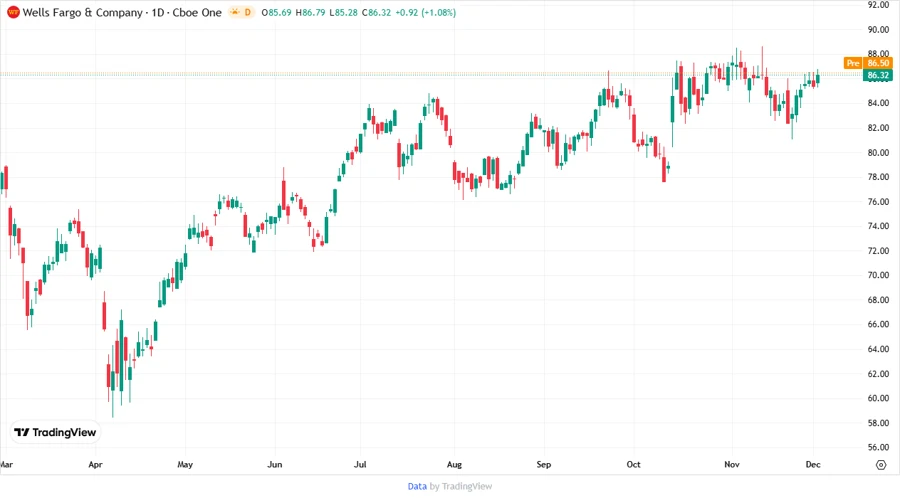Click the open value O85.69
This screenshot has height=498, width=900.
(x=276, y=13)
